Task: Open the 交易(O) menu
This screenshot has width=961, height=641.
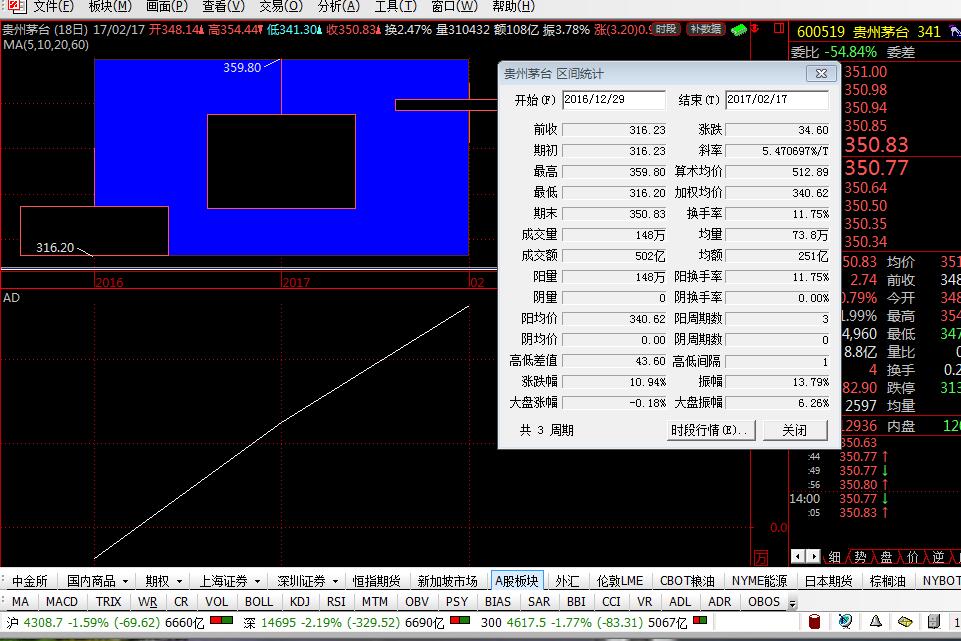Action: [281, 7]
